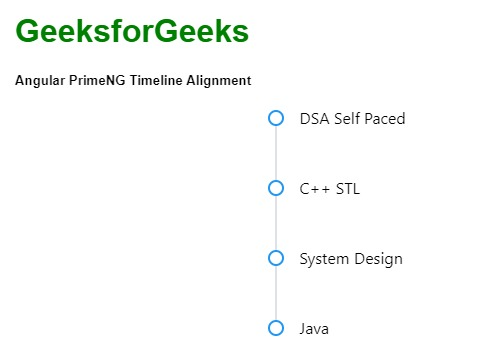
Task: Click the GeeksforGeeks green heading
Action: (132, 31)
